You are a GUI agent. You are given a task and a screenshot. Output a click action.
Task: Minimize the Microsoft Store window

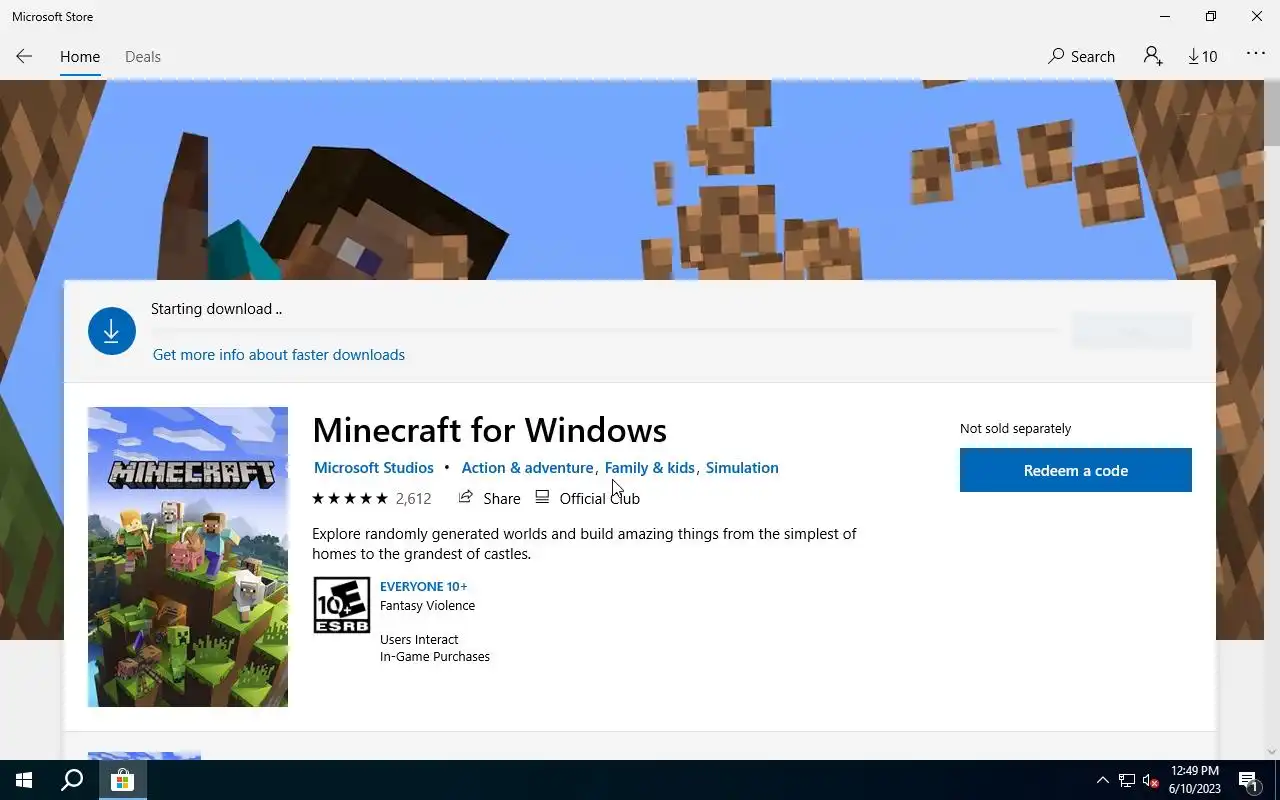tap(1165, 16)
